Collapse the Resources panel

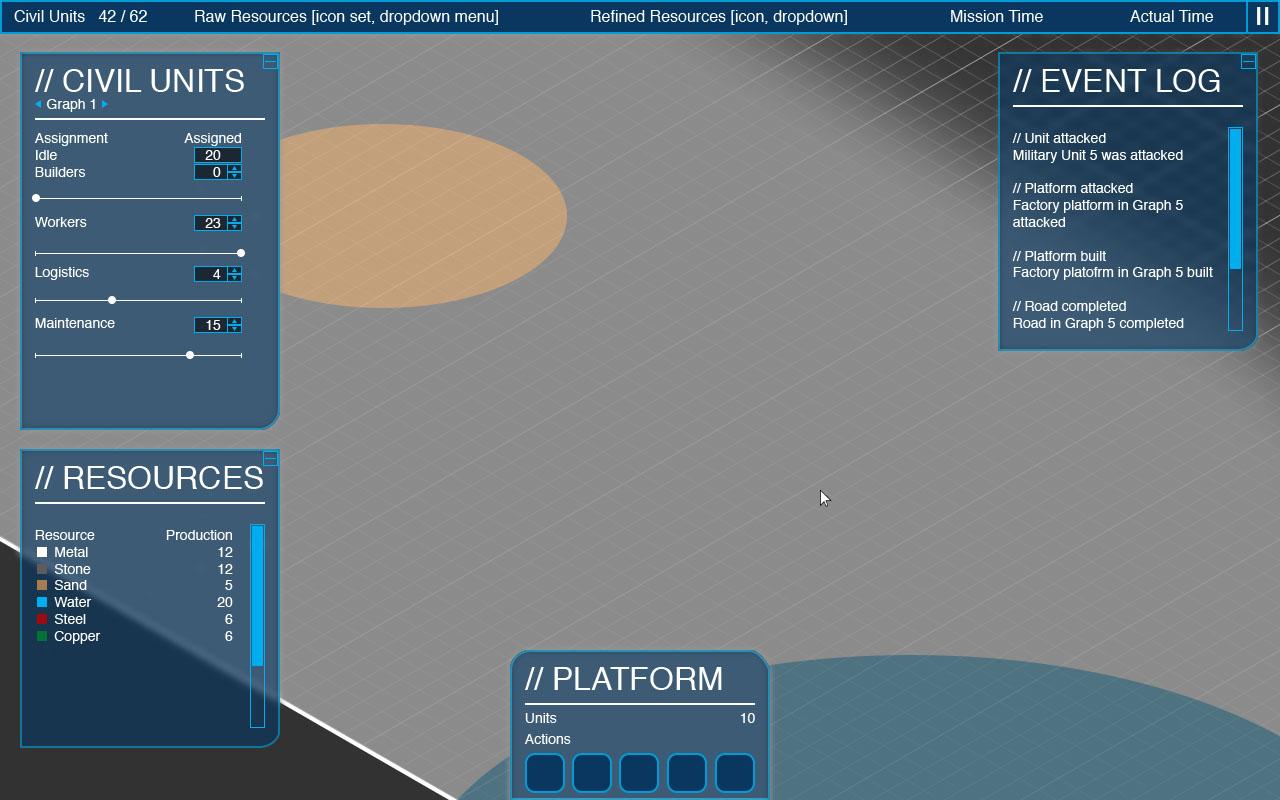[x=270, y=458]
